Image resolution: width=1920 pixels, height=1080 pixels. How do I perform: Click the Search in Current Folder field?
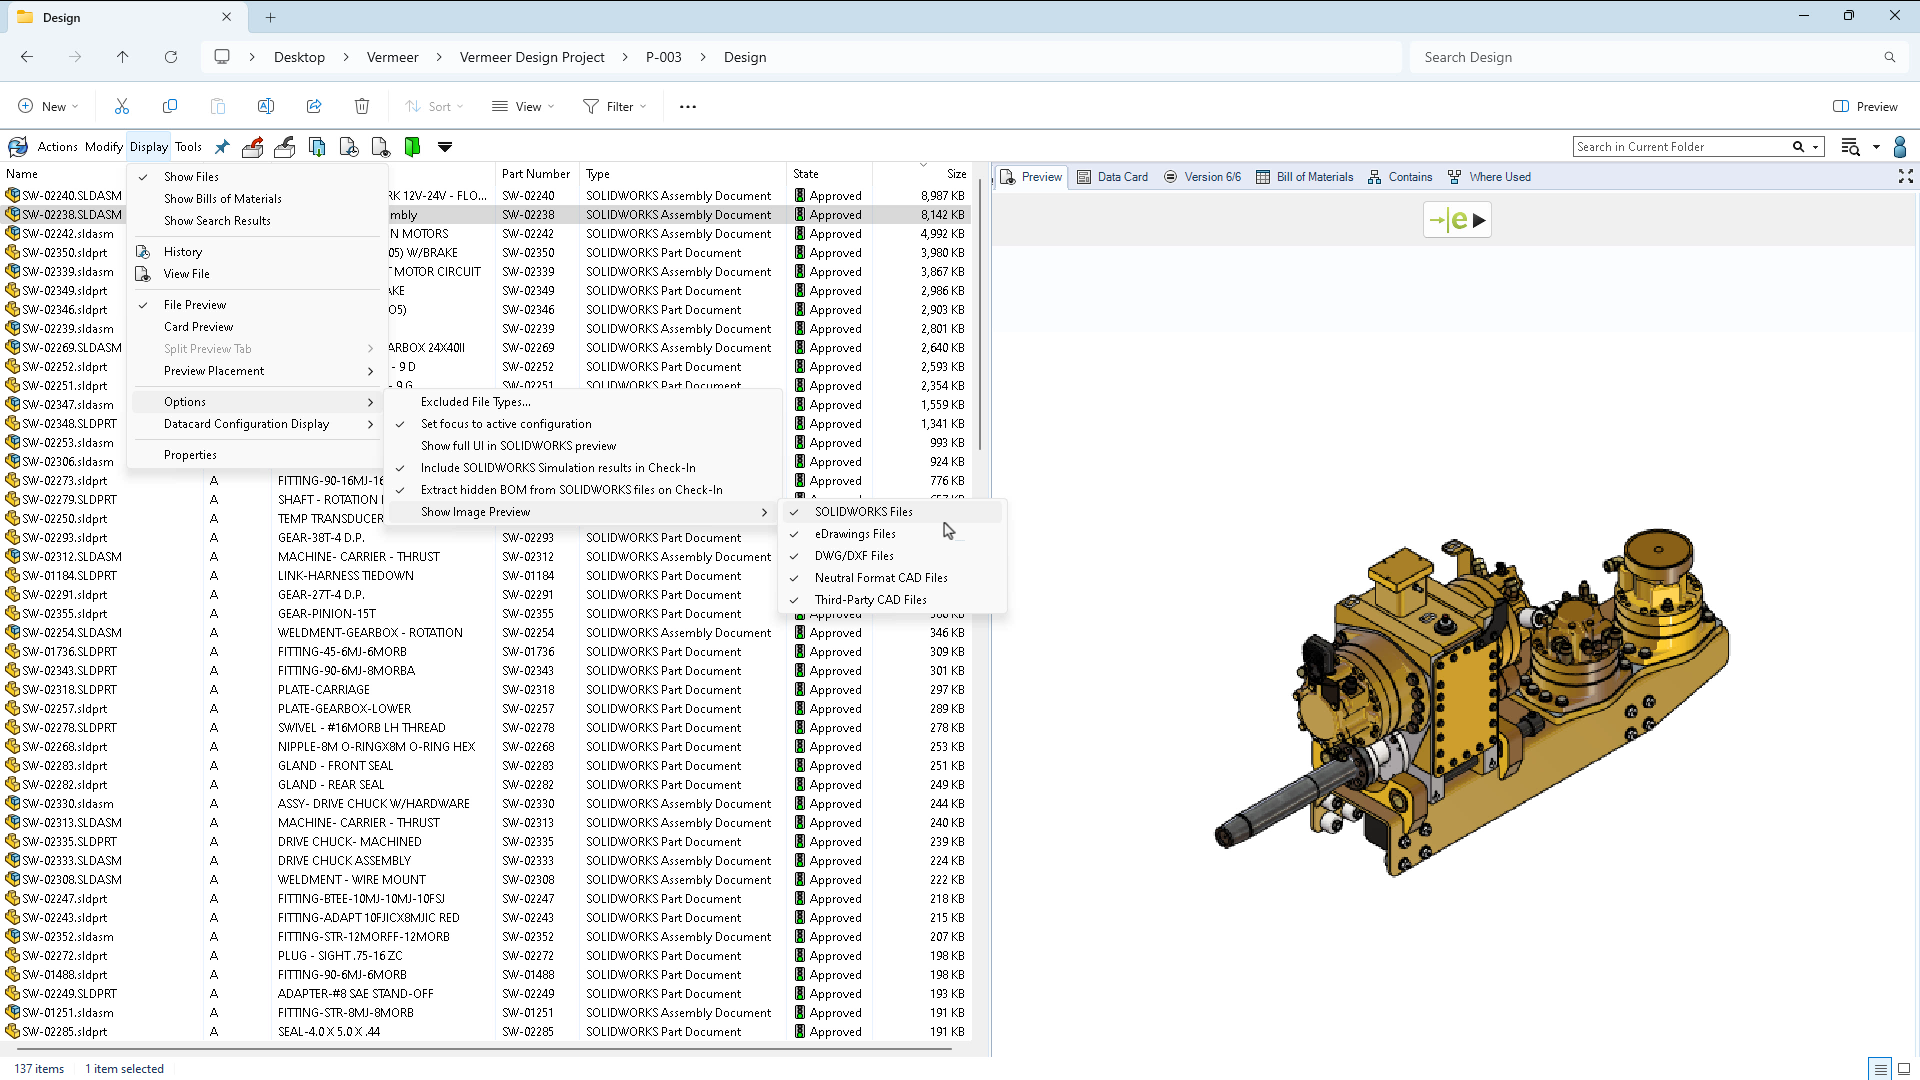(x=1680, y=147)
